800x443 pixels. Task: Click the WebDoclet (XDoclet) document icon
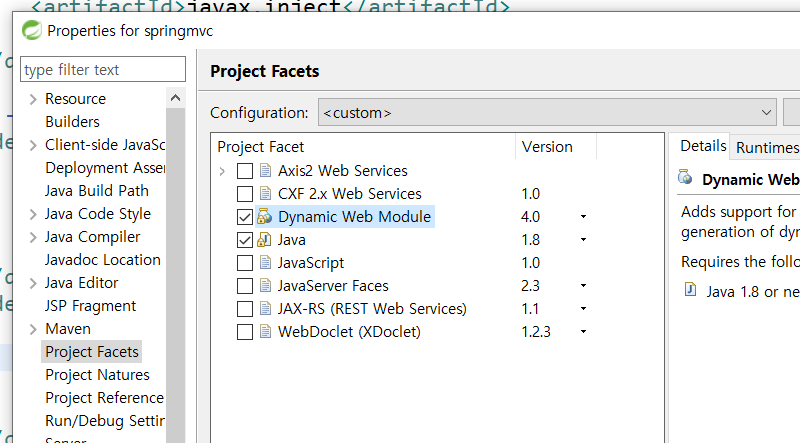[x=265, y=331]
